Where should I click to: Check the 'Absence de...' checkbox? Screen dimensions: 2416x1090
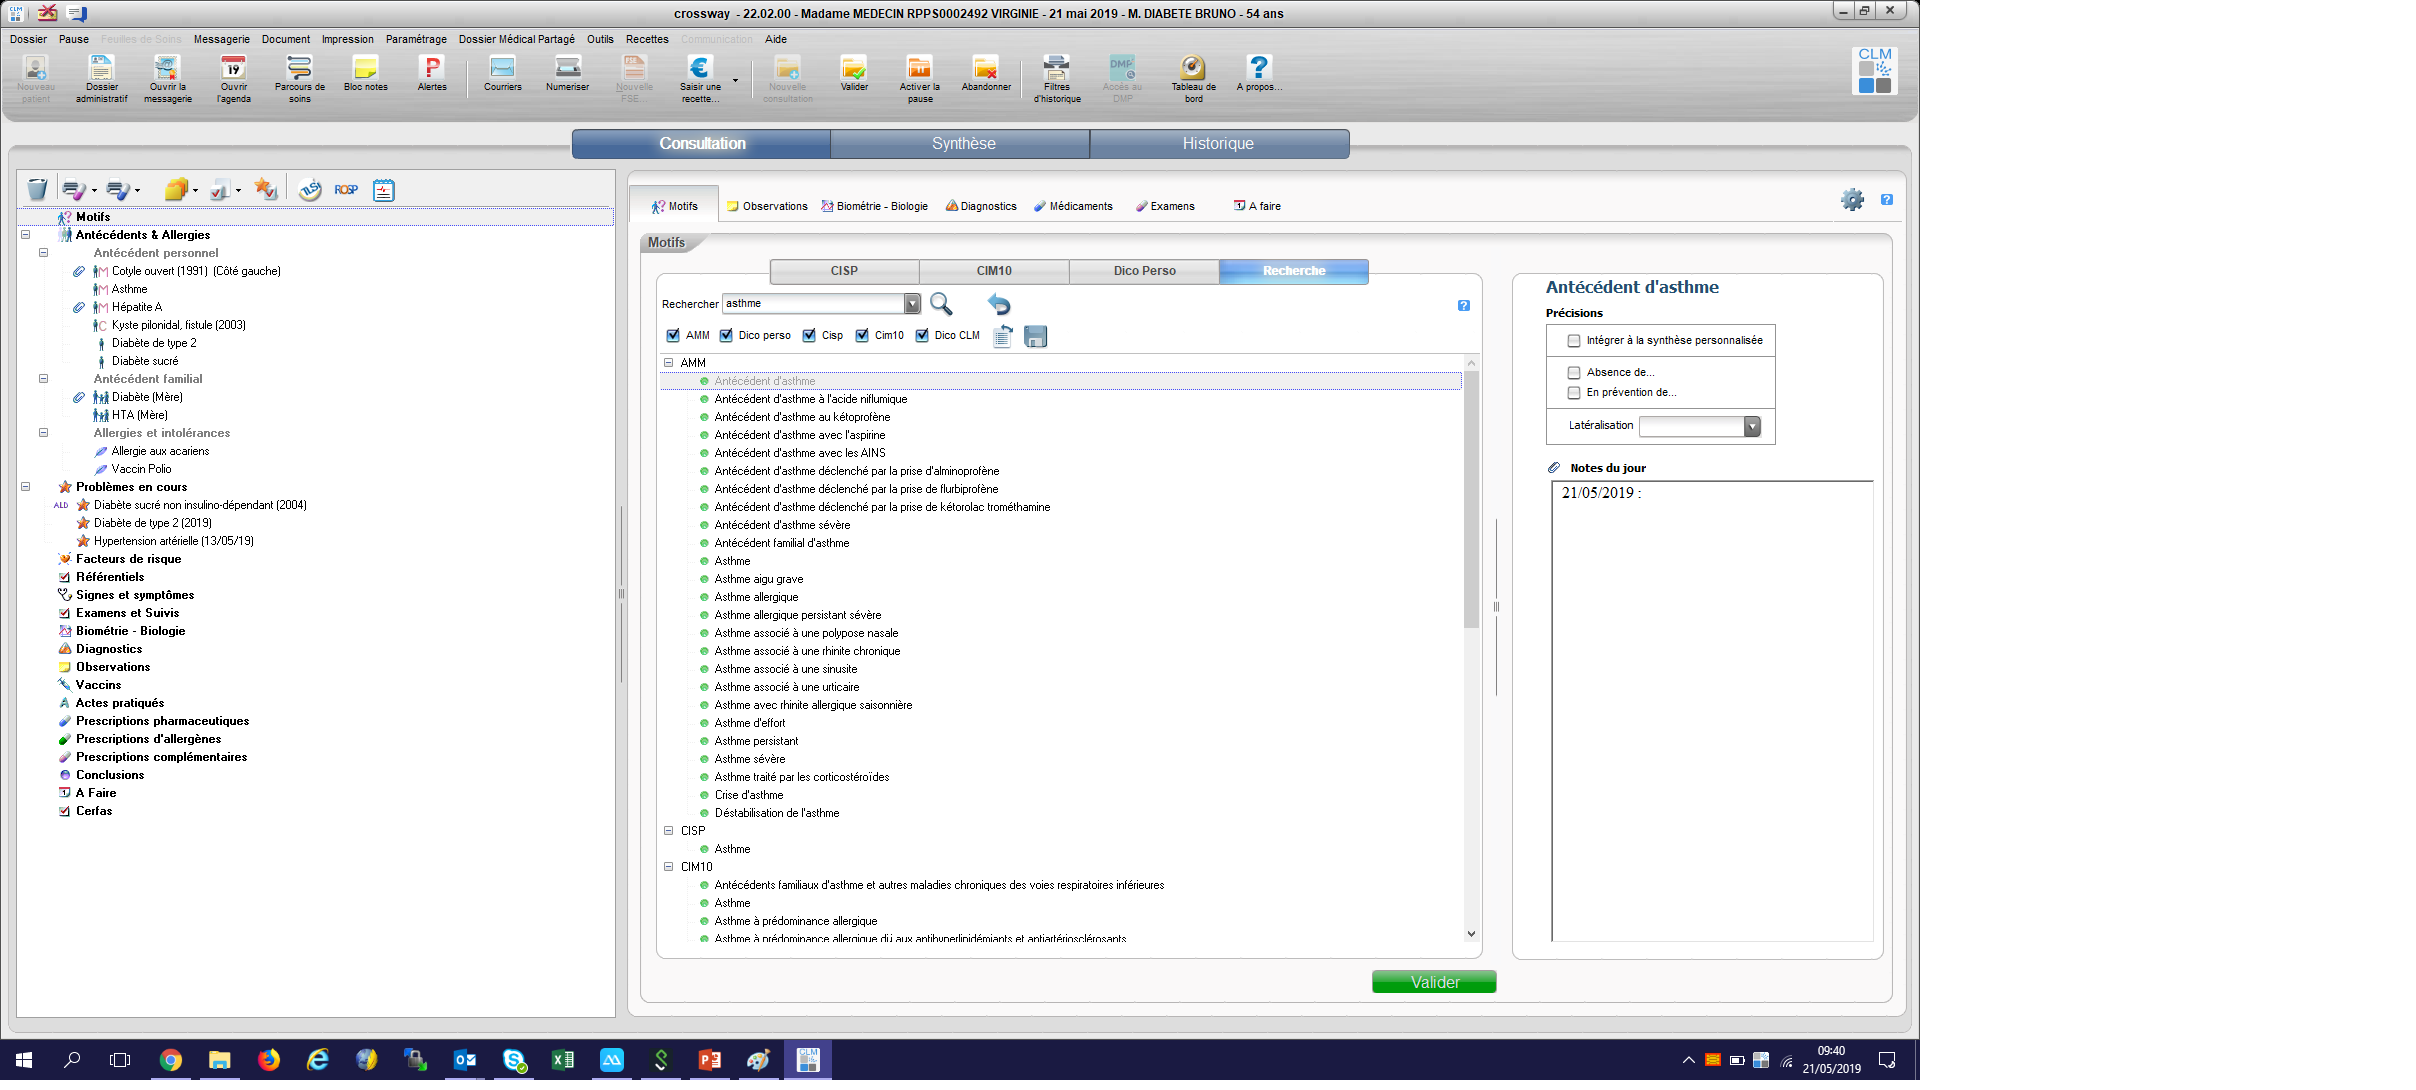1574,373
